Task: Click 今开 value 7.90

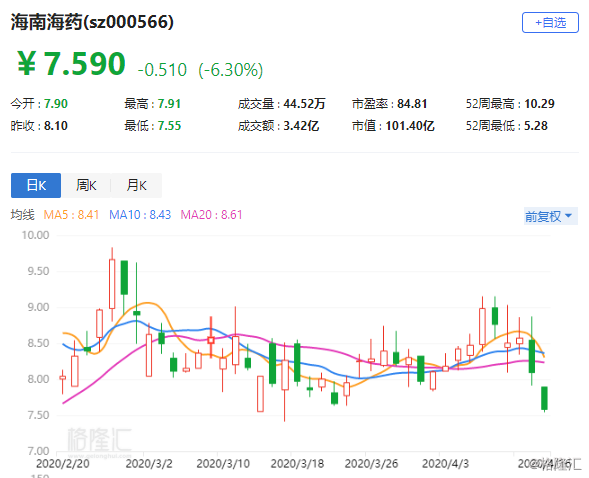Action: coord(56,104)
